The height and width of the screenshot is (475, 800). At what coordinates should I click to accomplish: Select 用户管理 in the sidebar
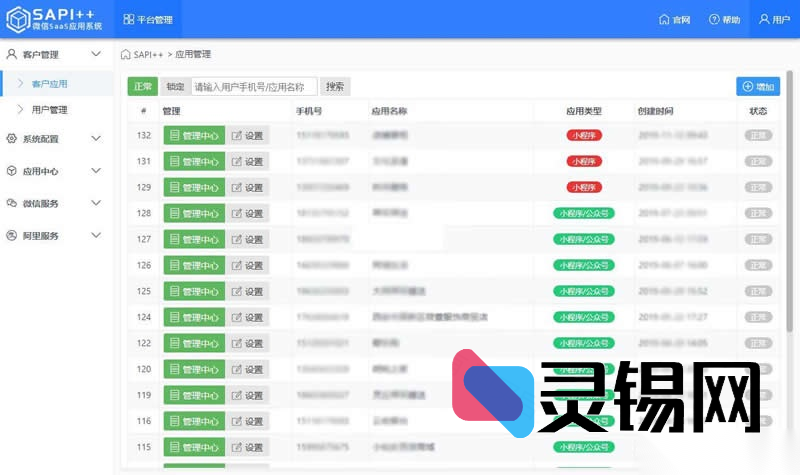[x=49, y=109]
